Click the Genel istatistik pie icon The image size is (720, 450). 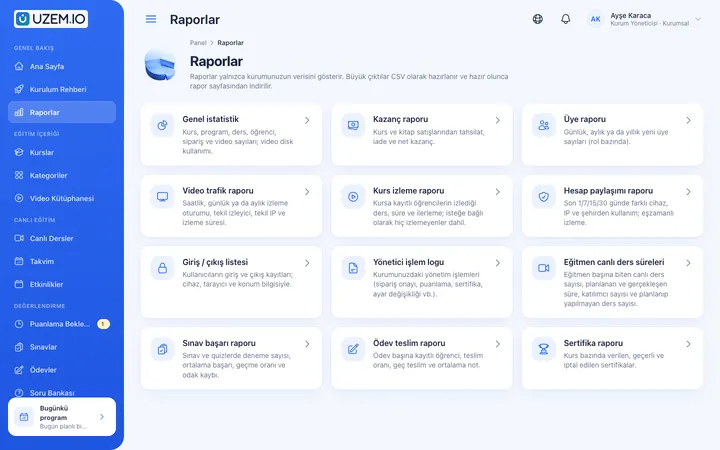click(162, 125)
